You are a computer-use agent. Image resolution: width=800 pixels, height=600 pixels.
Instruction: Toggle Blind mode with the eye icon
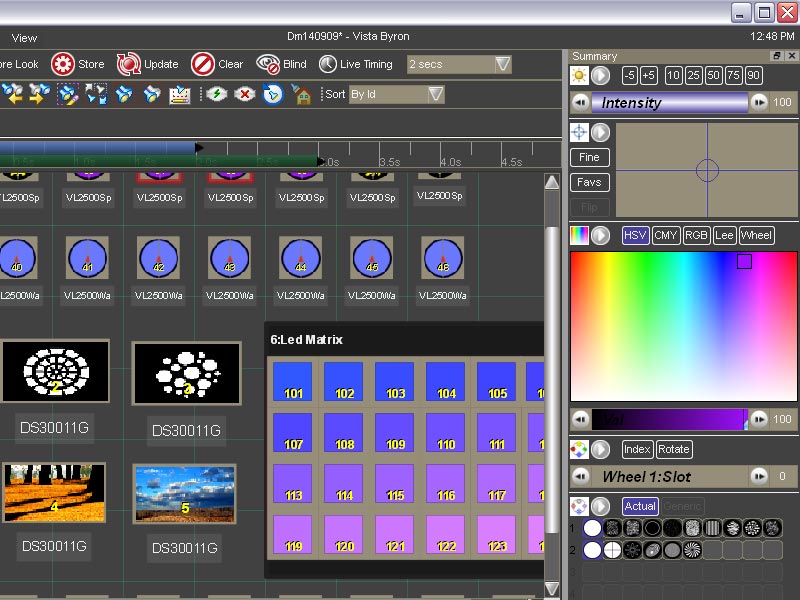click(267, 64)
